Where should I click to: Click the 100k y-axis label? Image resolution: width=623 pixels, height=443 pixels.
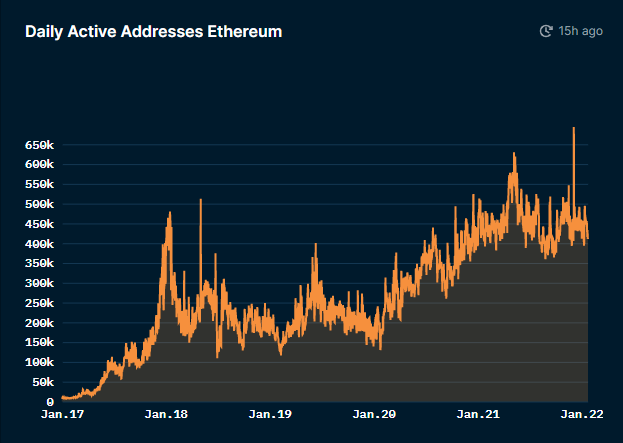(x=39, y=362)
